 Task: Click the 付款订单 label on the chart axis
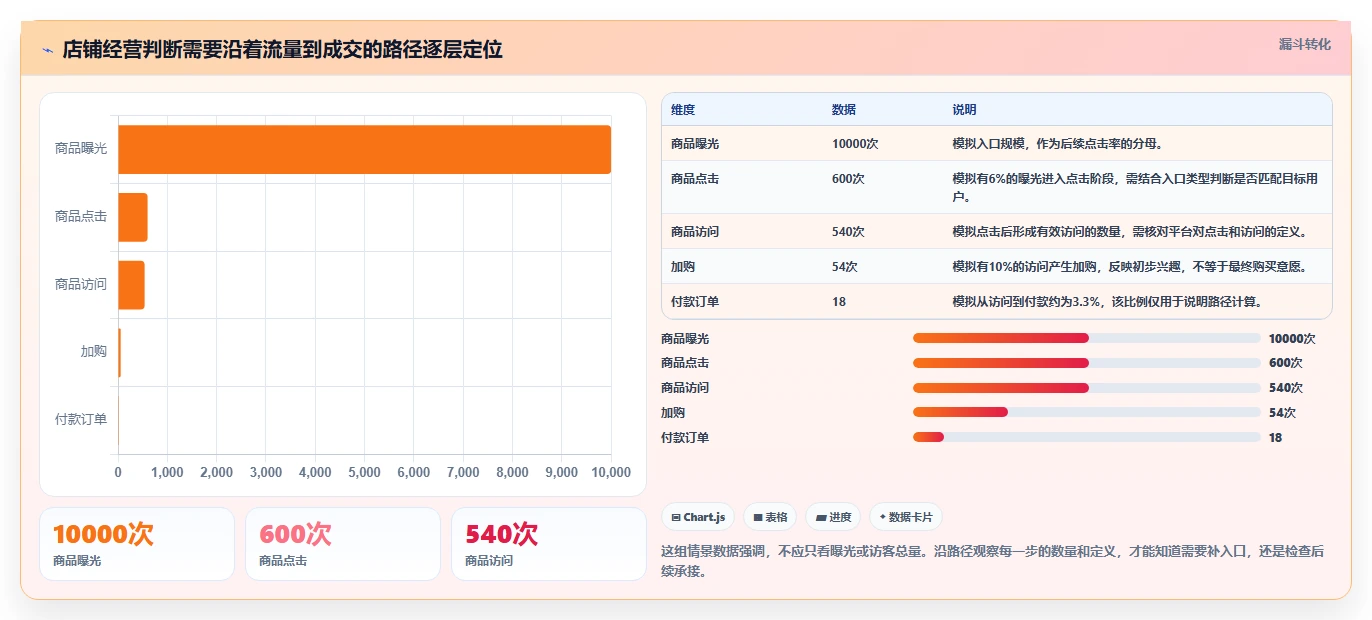[81, 419]
